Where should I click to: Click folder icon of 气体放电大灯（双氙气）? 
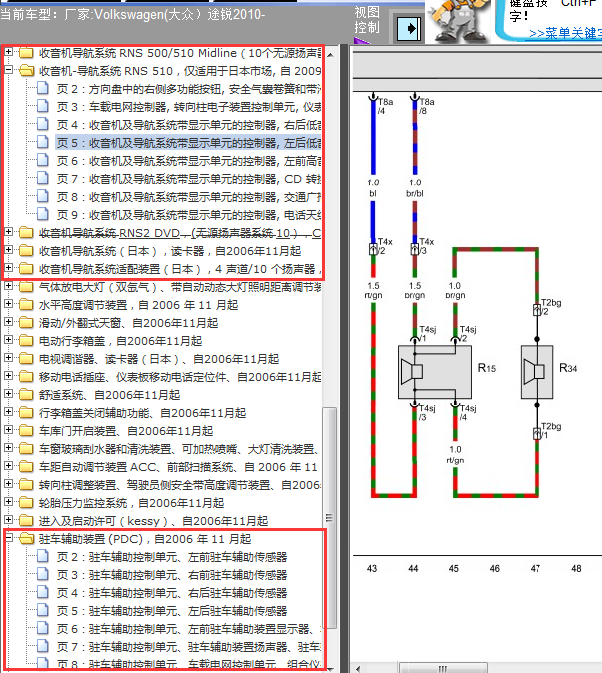(x=26, y=287)
